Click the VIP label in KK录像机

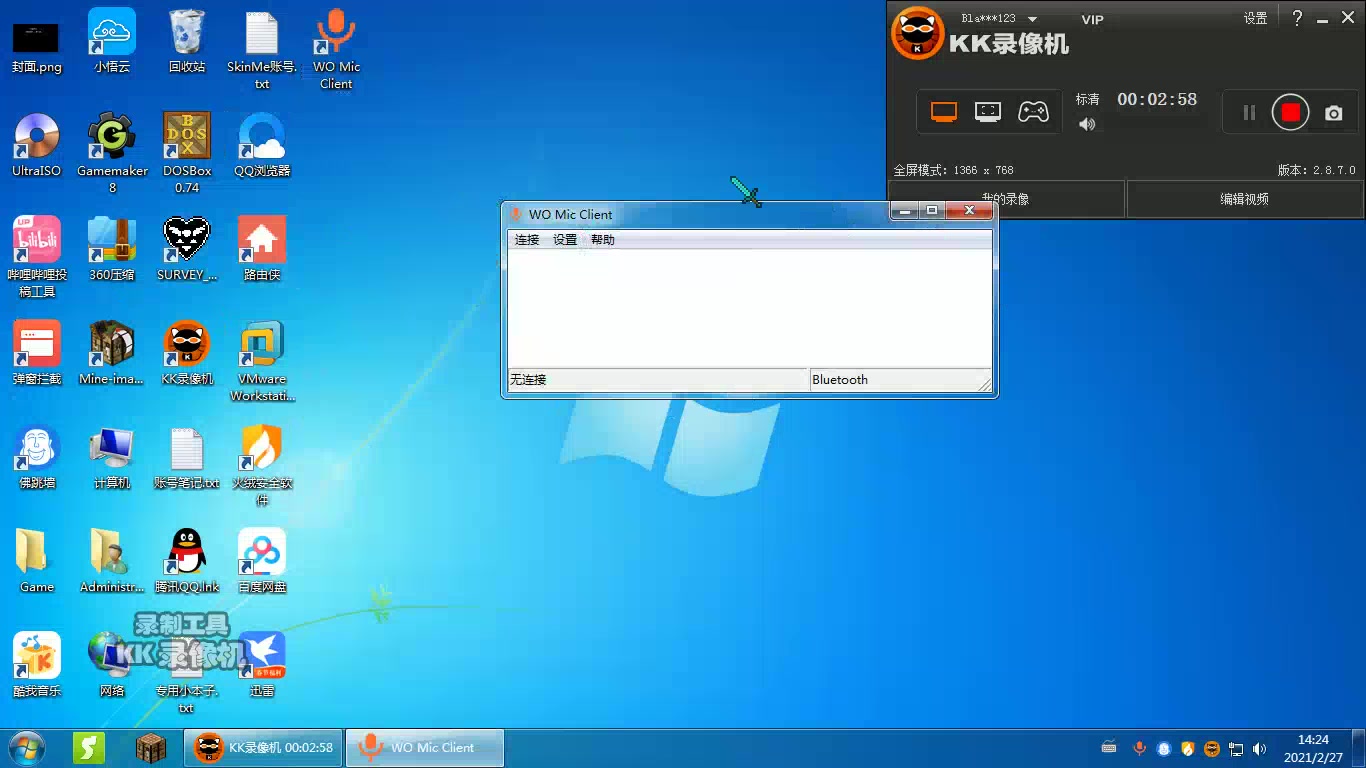click(1092, 19)
